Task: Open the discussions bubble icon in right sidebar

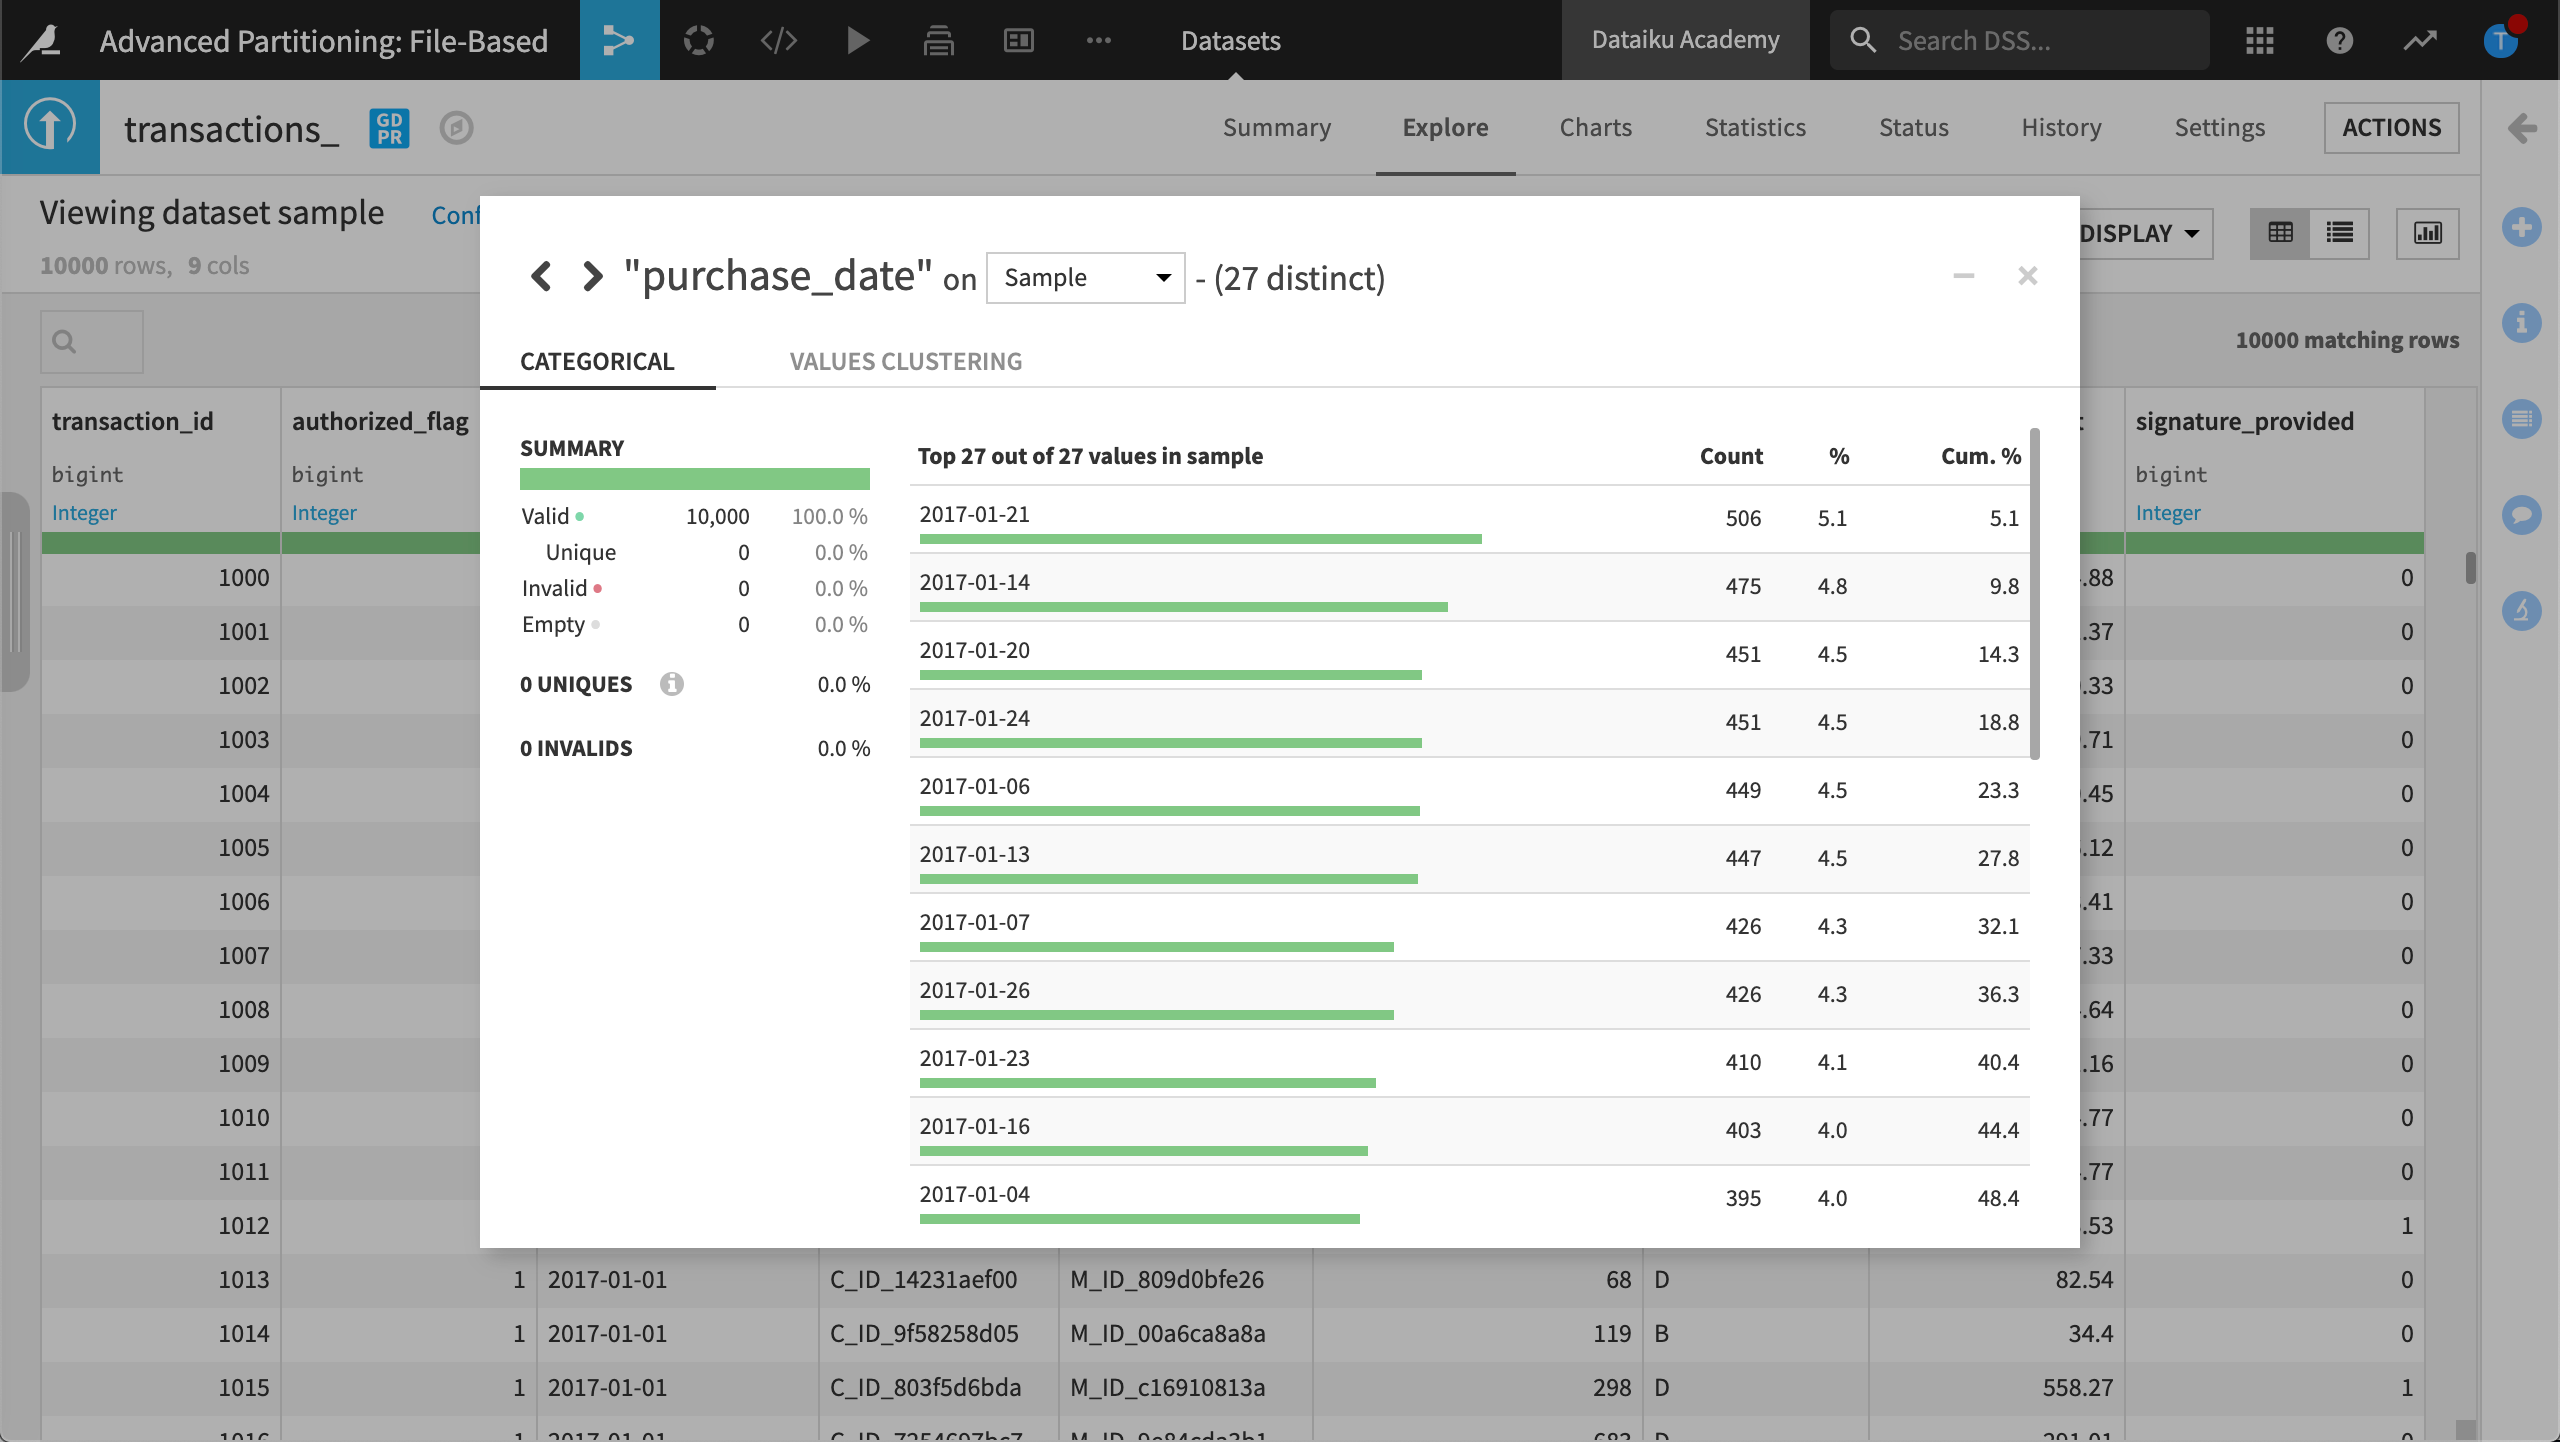Action: pos(2522,515)
